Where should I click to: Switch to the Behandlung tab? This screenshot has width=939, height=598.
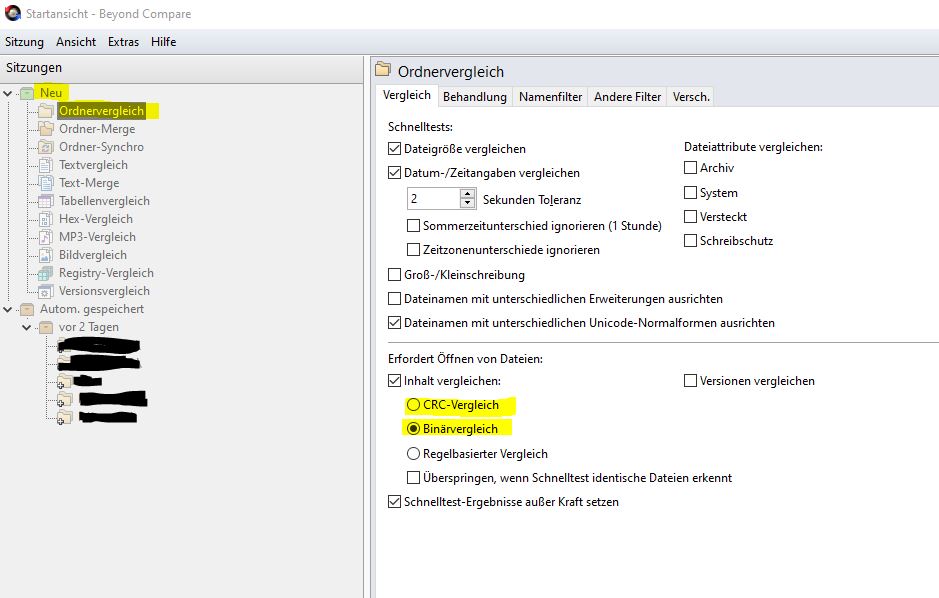pyautogui.click(x=475, y=97)
